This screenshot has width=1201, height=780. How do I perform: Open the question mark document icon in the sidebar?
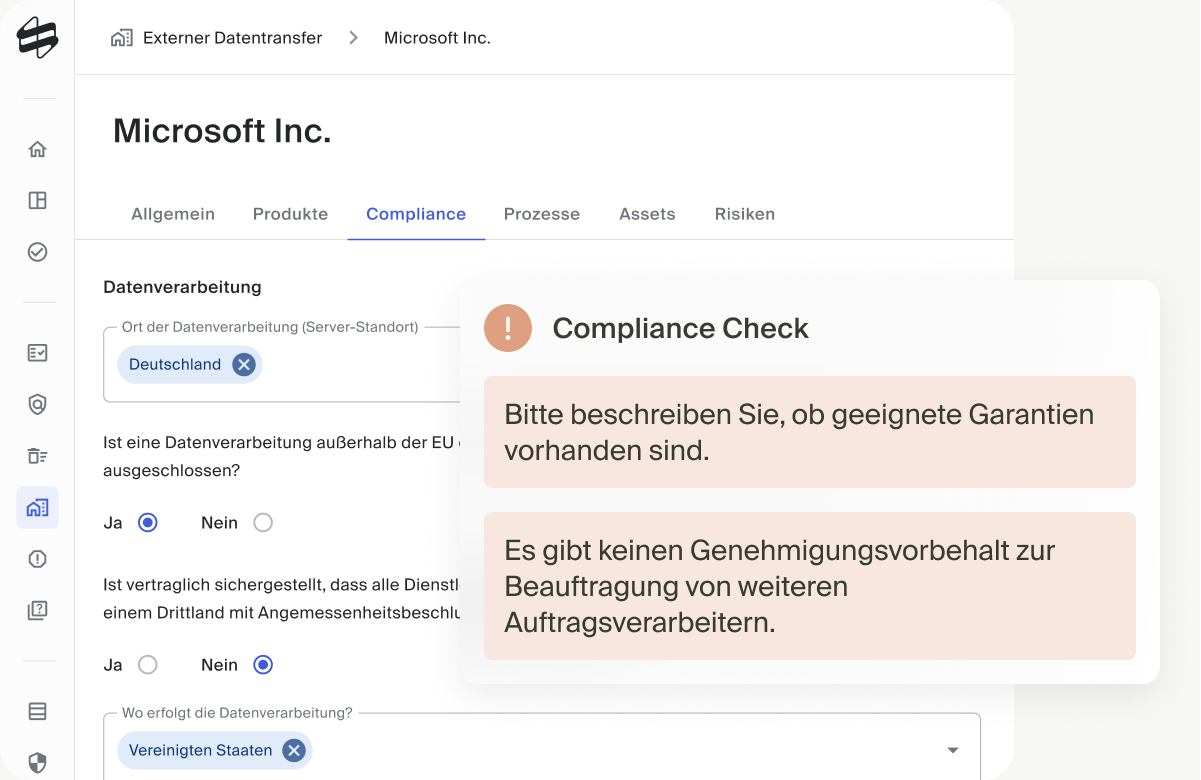click(37, 610)
